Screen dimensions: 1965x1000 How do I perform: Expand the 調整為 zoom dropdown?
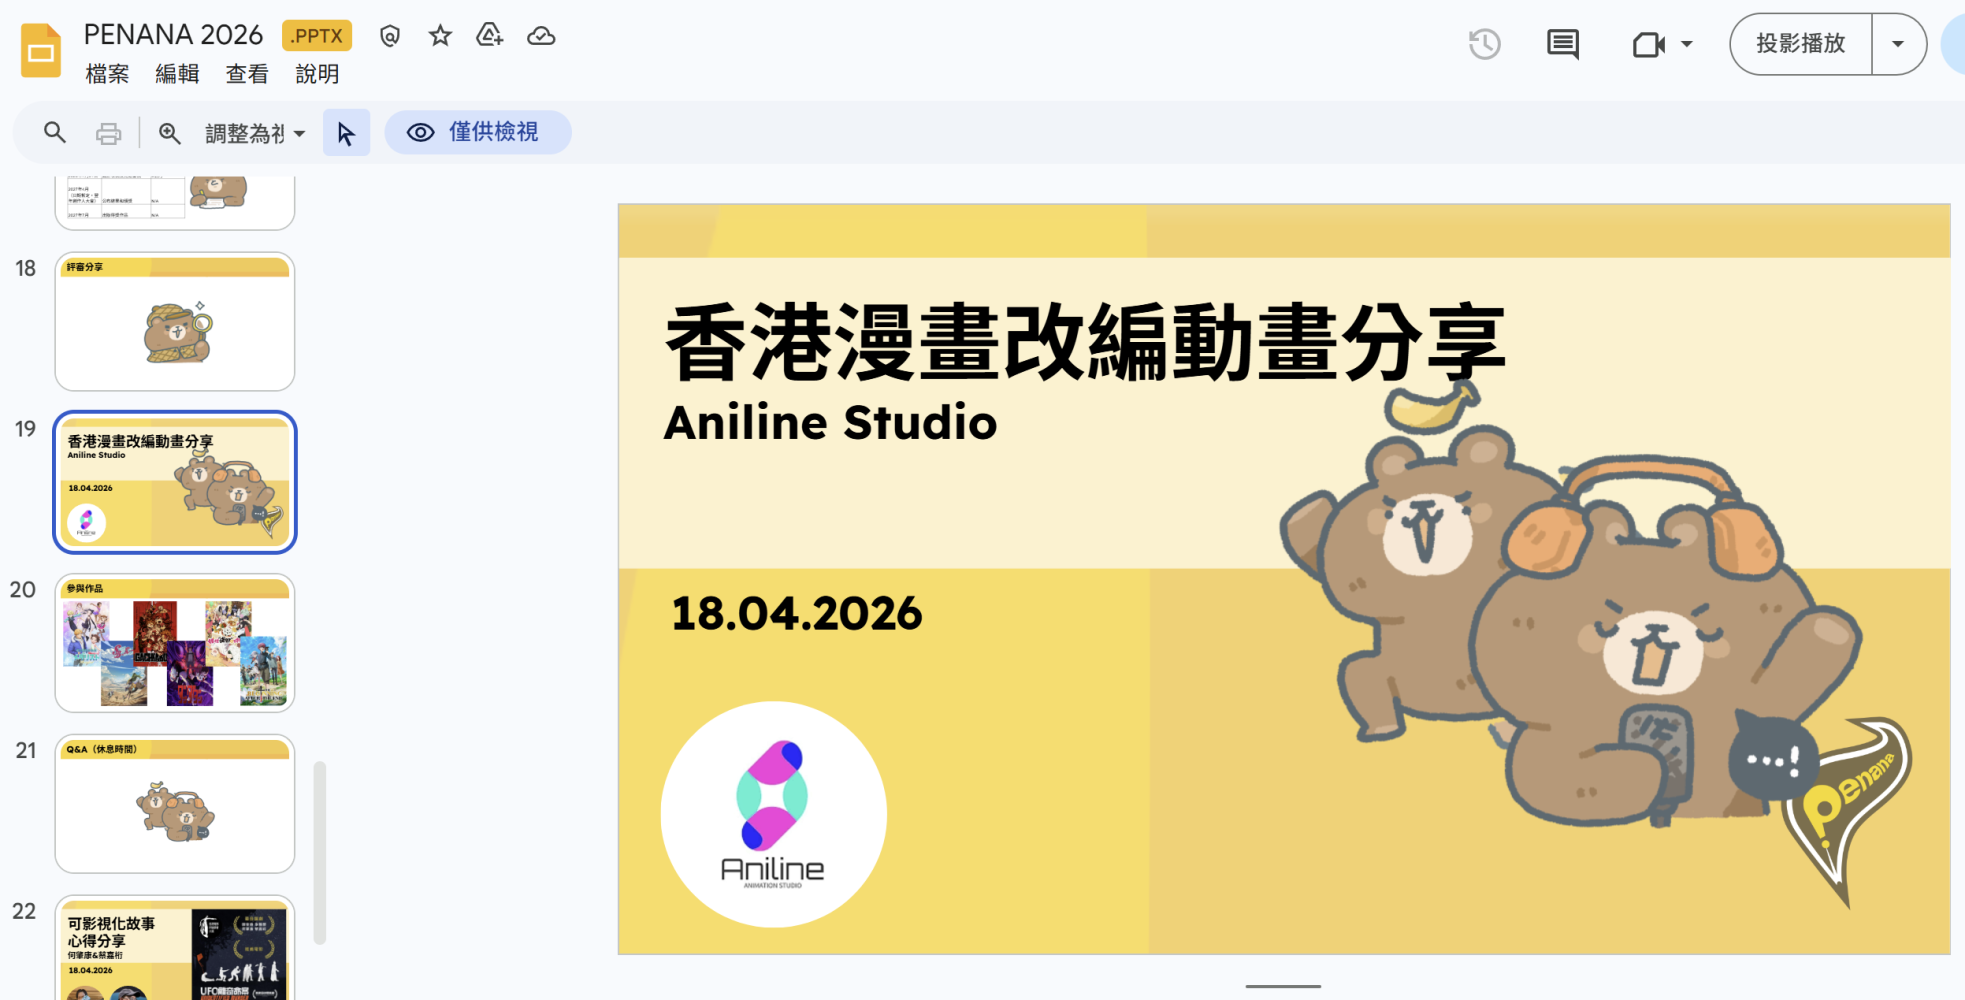pos(255,133)
